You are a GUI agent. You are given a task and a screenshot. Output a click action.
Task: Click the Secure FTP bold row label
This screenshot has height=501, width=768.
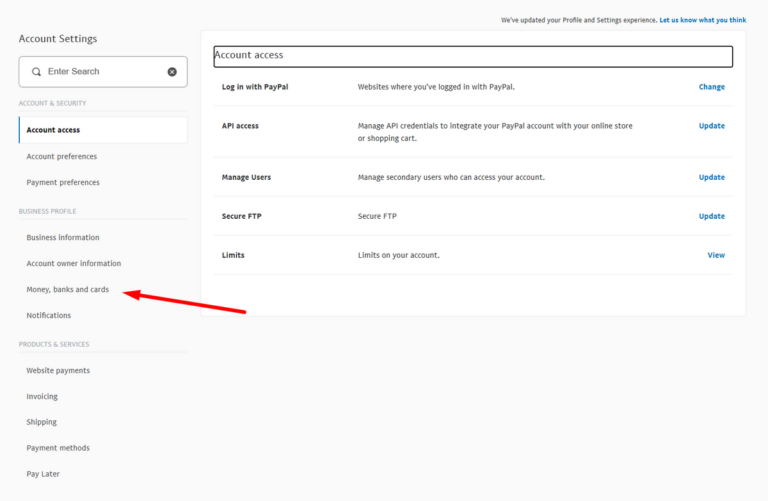tap(241, 216)
